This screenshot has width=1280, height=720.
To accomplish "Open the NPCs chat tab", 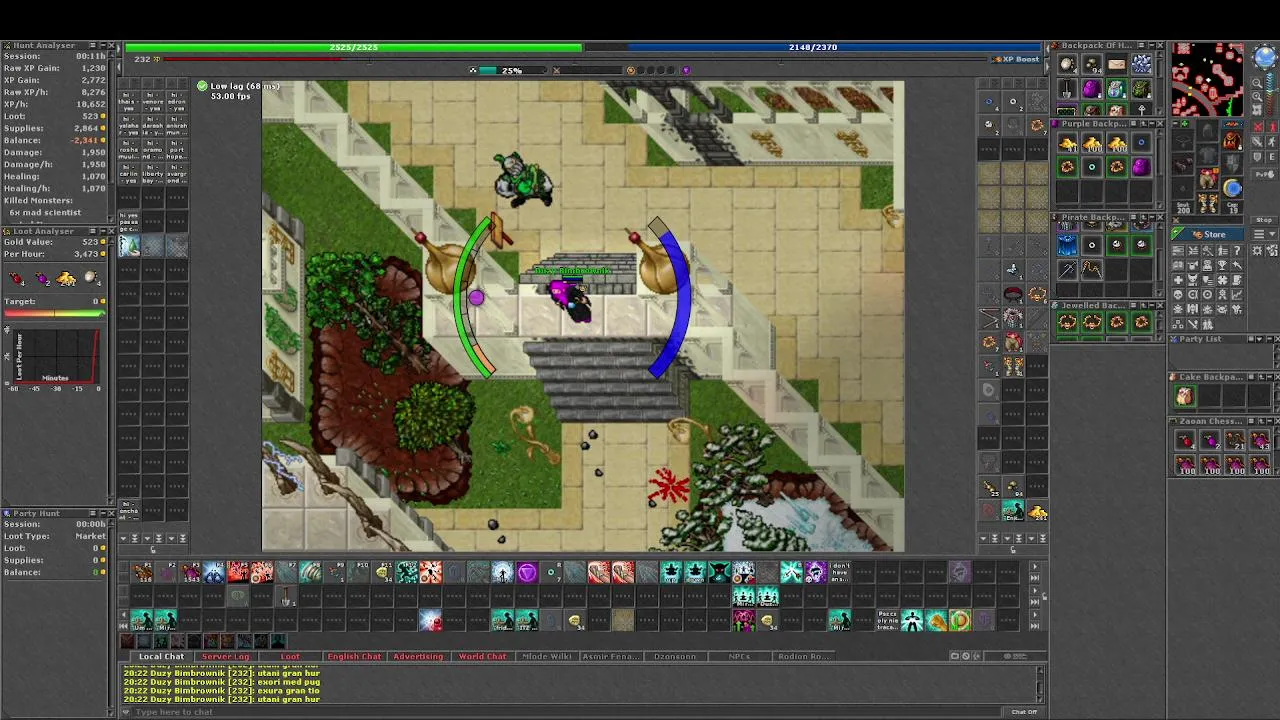I will point(740,656).
